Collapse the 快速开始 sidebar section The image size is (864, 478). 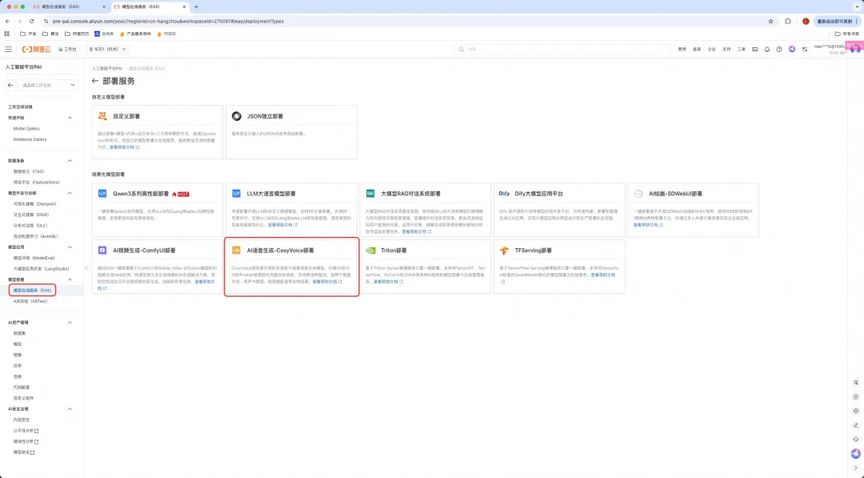tap(70, 117)
